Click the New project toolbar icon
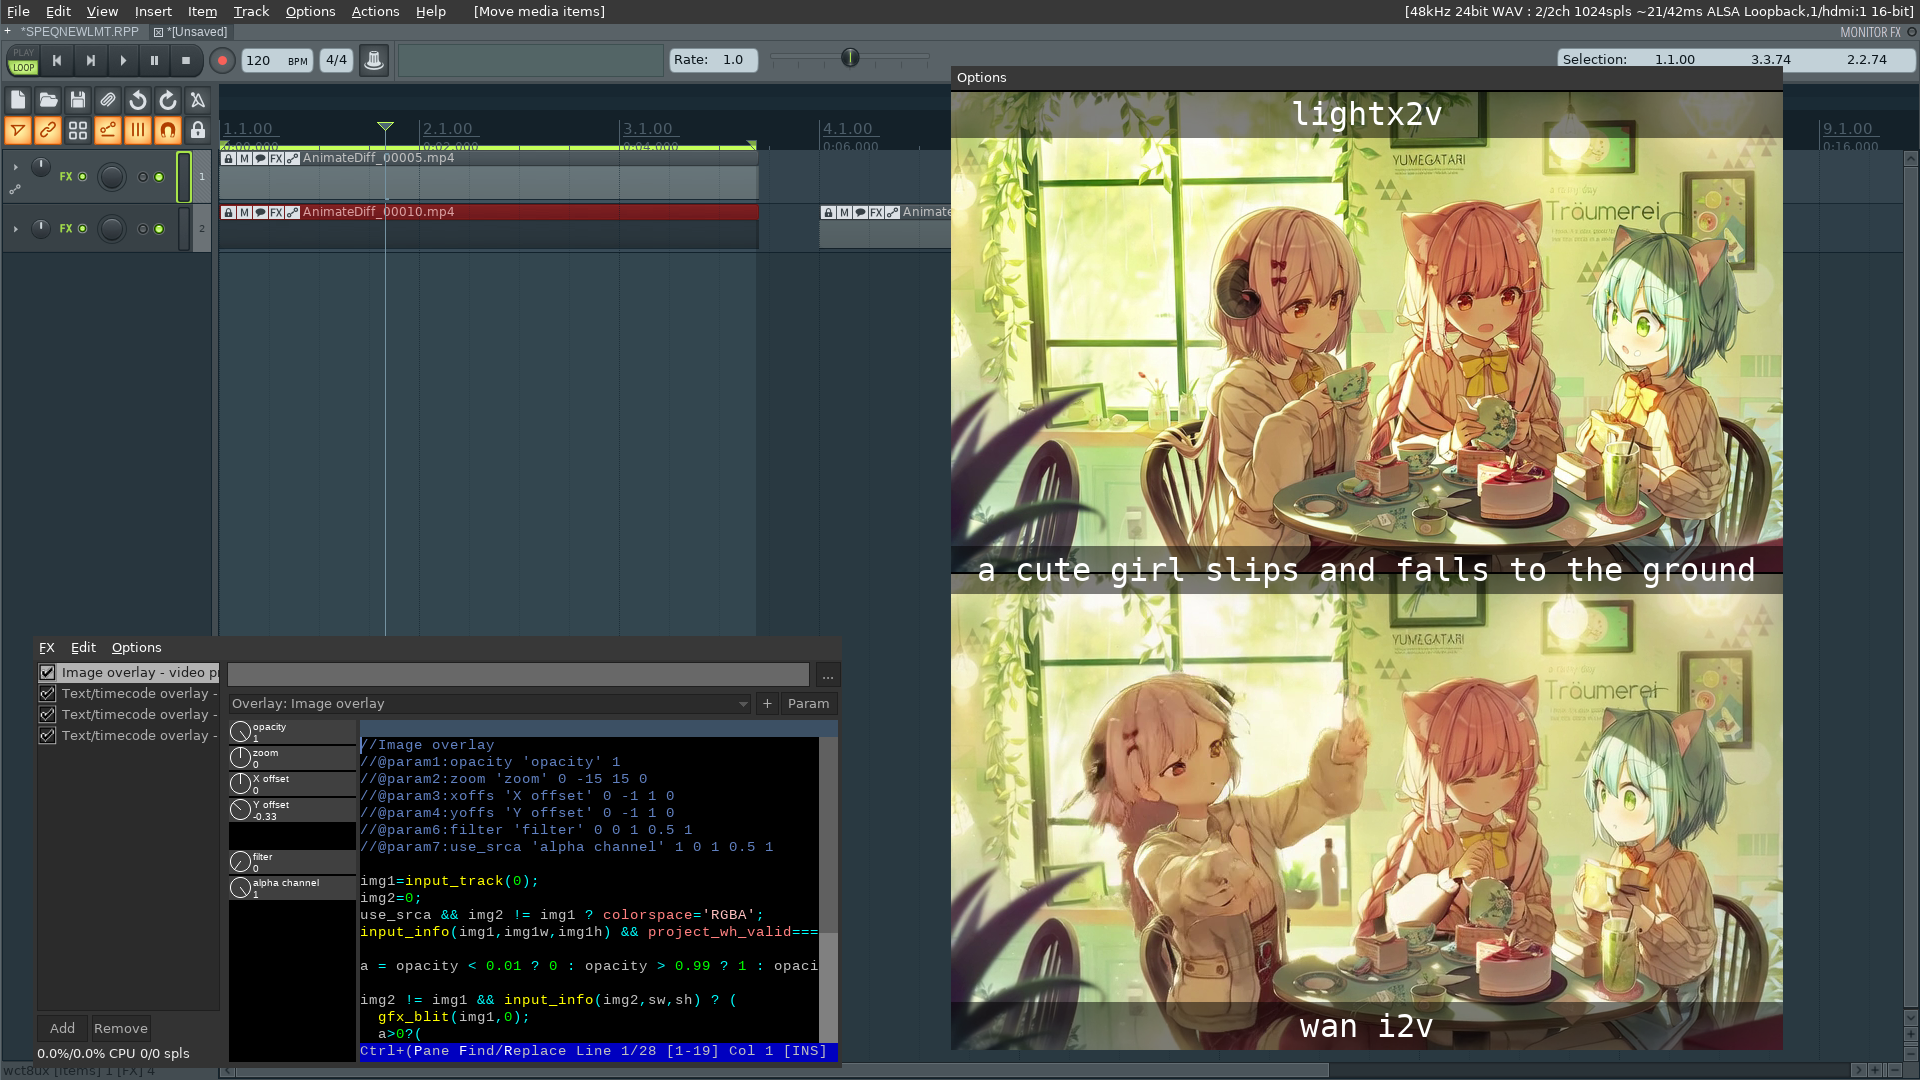The width and height of the screenshot is (1920, 1080). pyautogui.click(x=18, y=100)
